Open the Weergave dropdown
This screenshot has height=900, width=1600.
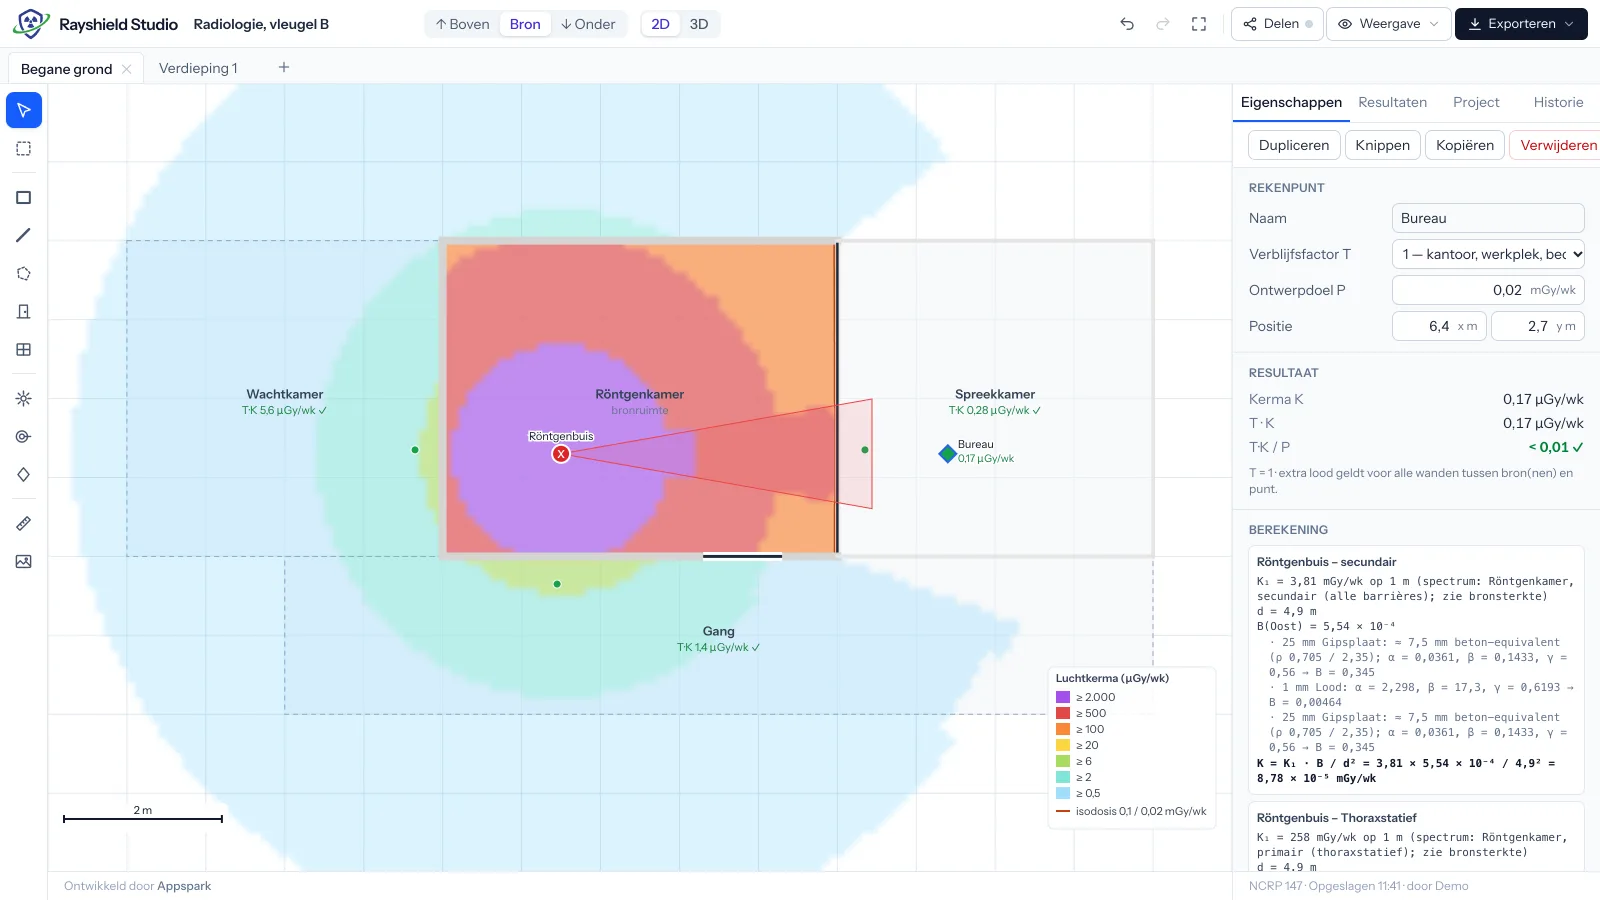coord(1389,24)
